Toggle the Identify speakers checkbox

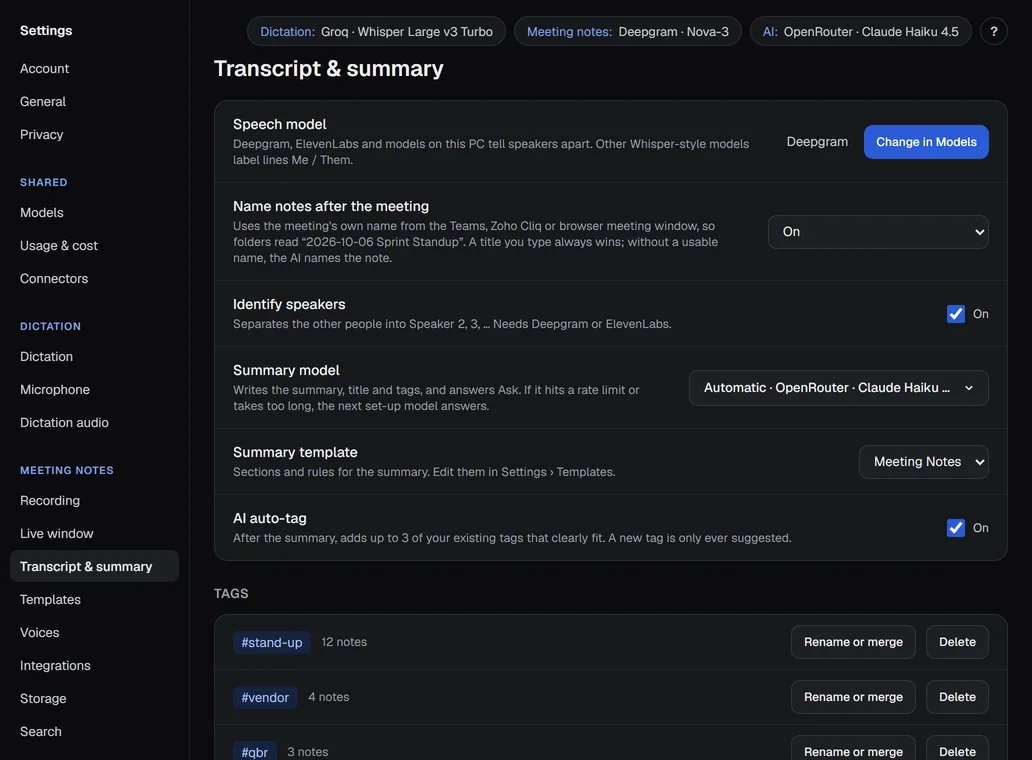coord(955,314)
